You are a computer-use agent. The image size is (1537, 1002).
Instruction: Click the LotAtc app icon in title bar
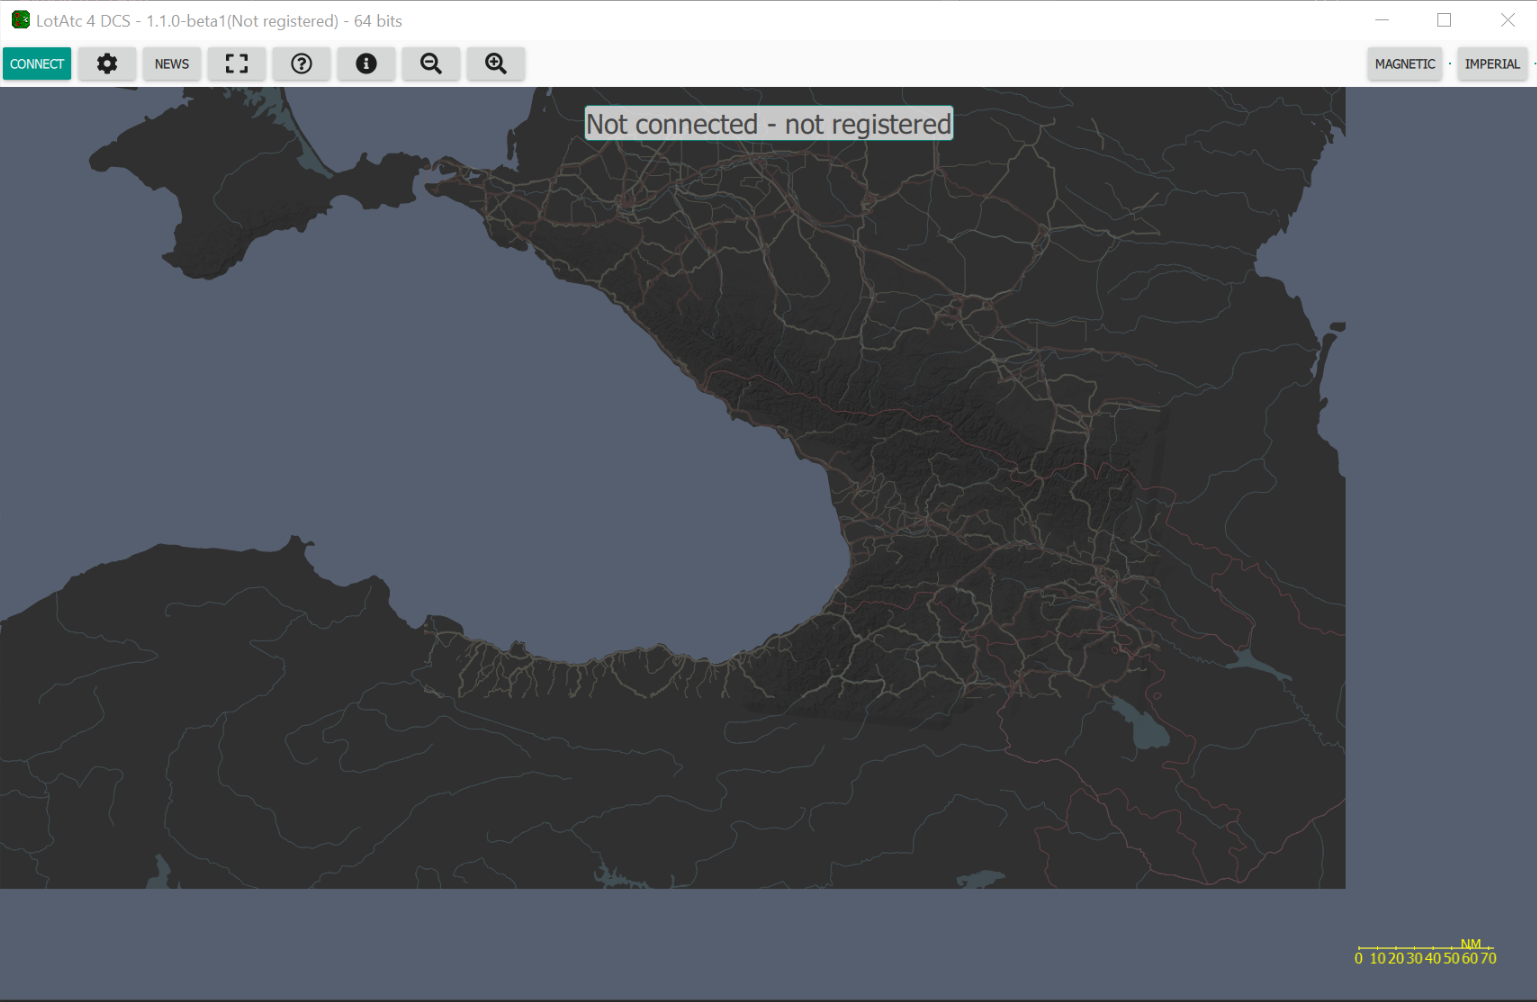pyautogui.click(x=20, y=20)
